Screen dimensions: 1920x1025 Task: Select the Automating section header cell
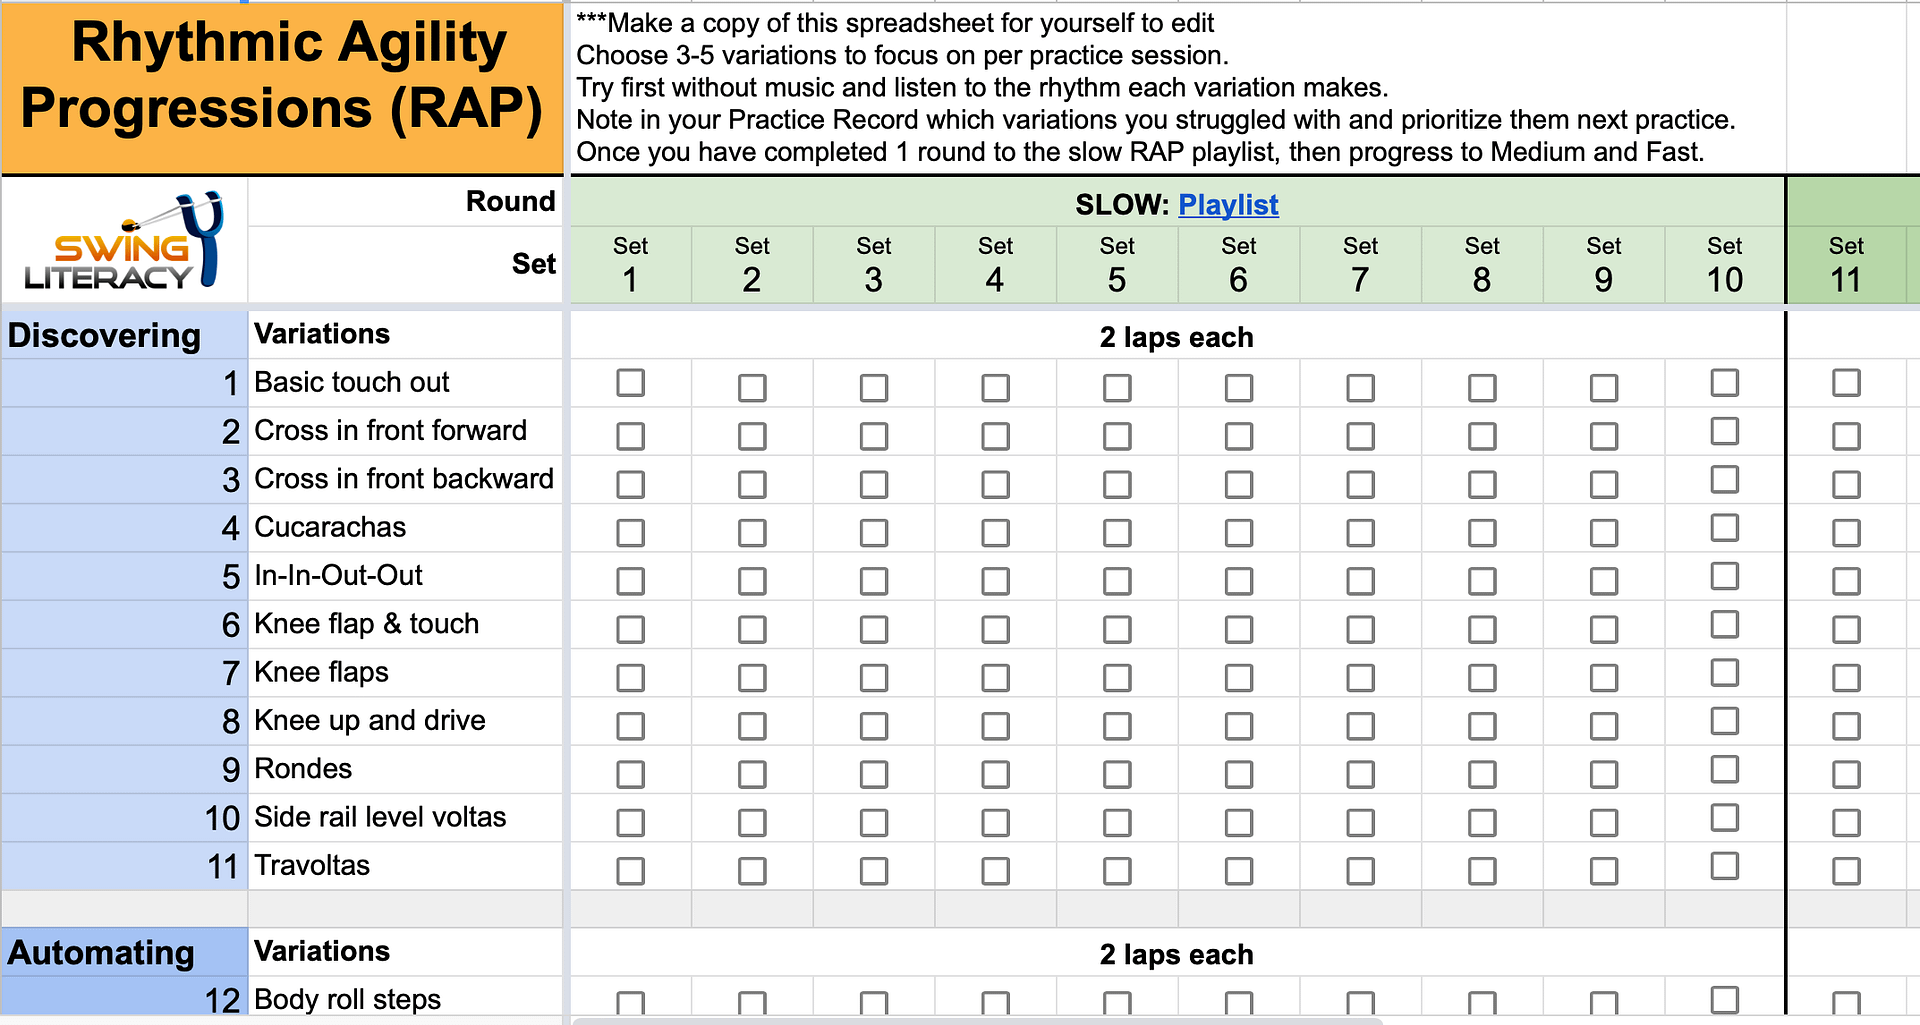(100, 952)
